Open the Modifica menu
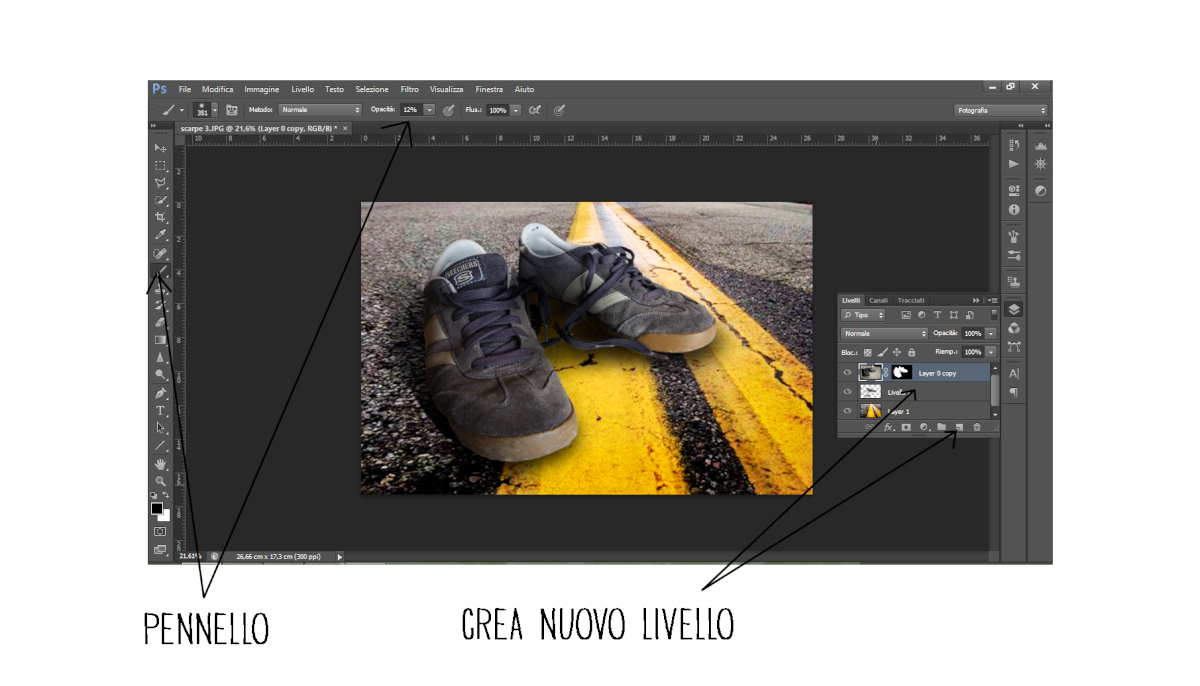Image resolution: width=1200 pixels, height=686 pixels. click(x=217, y=89)
